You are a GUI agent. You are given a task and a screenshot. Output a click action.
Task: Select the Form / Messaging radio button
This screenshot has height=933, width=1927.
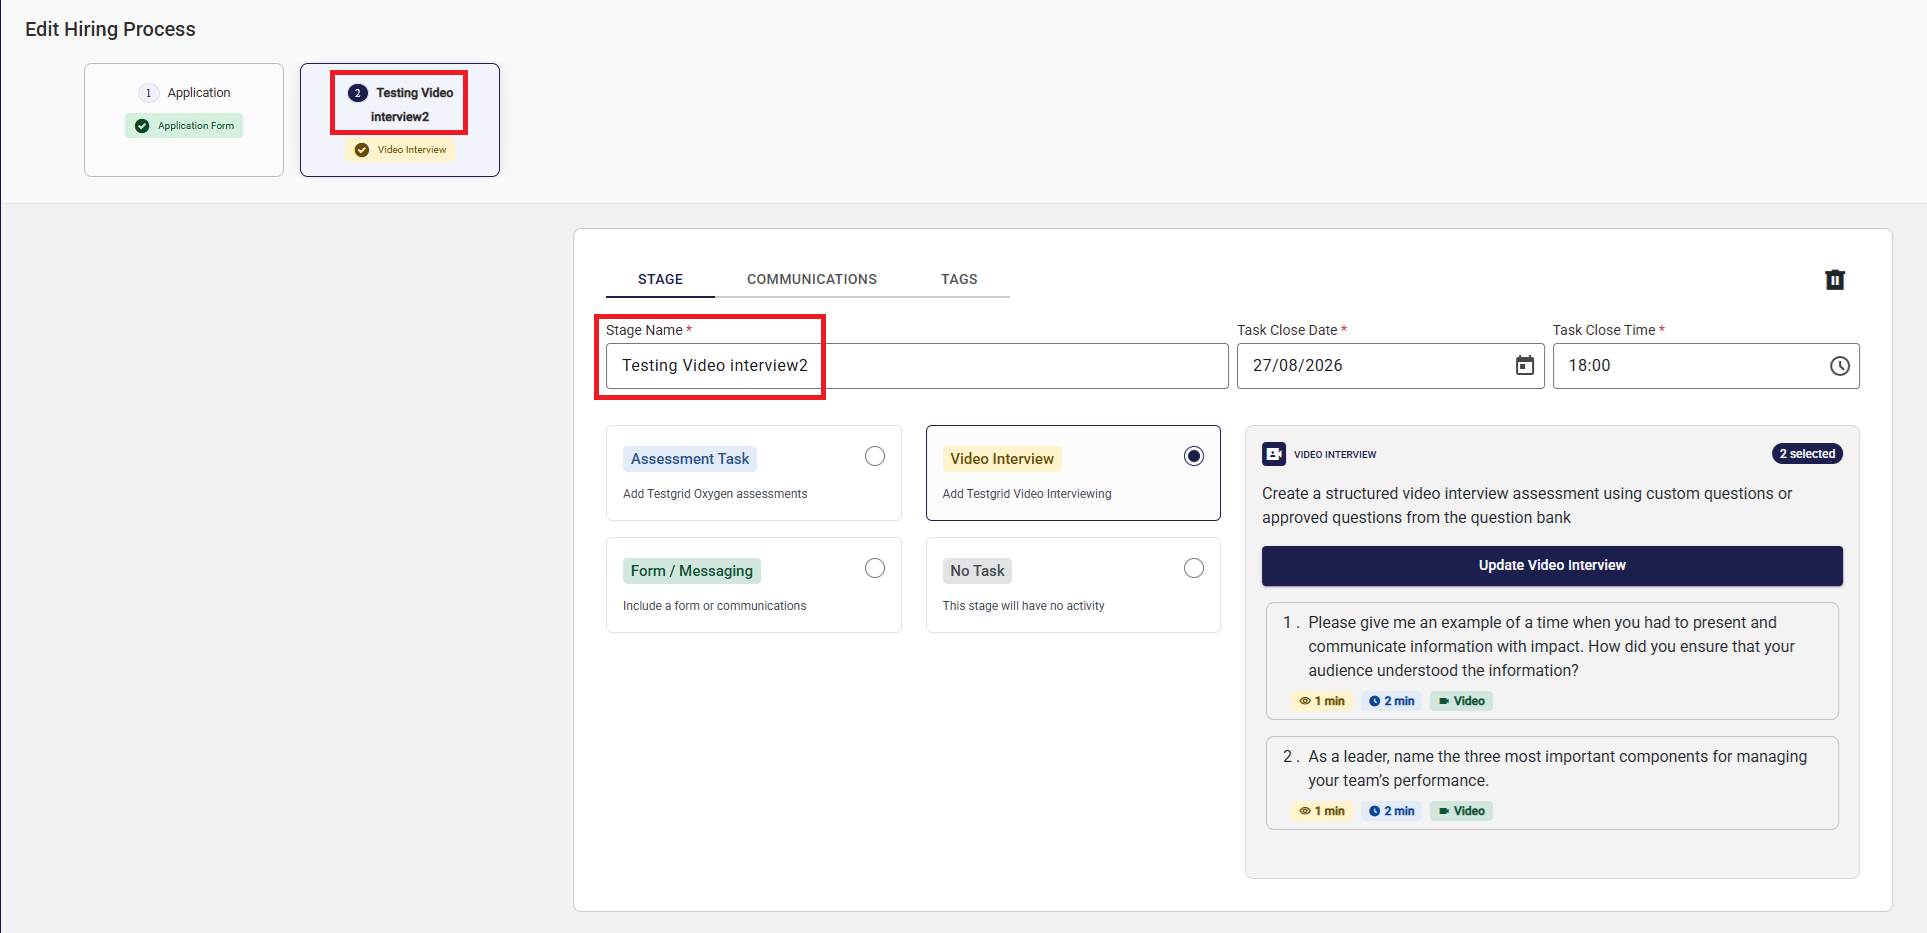pyautogui.click(x=875, y=568)
